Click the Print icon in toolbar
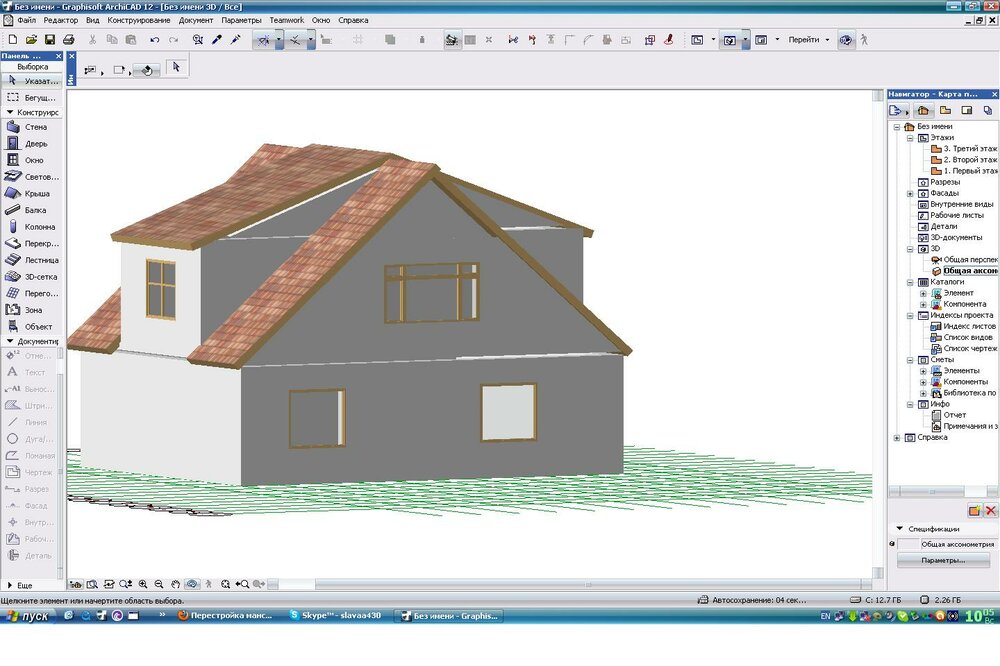 (69, 40)
